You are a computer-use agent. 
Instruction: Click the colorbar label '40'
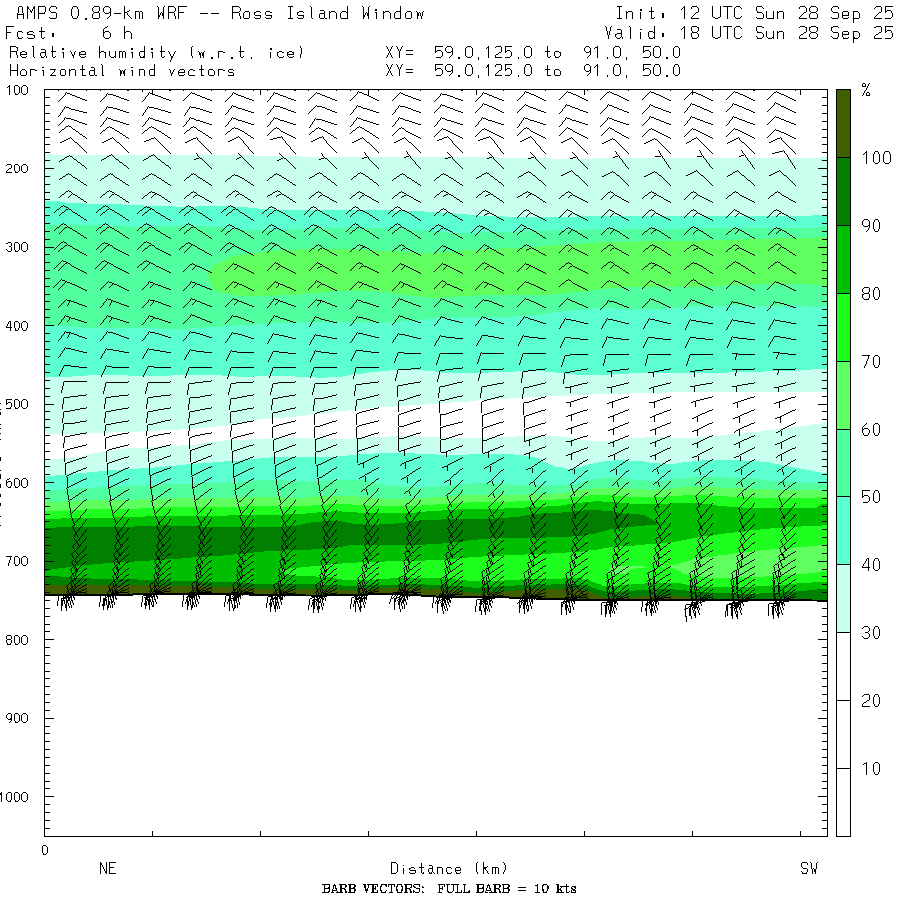tap(871, 565)
